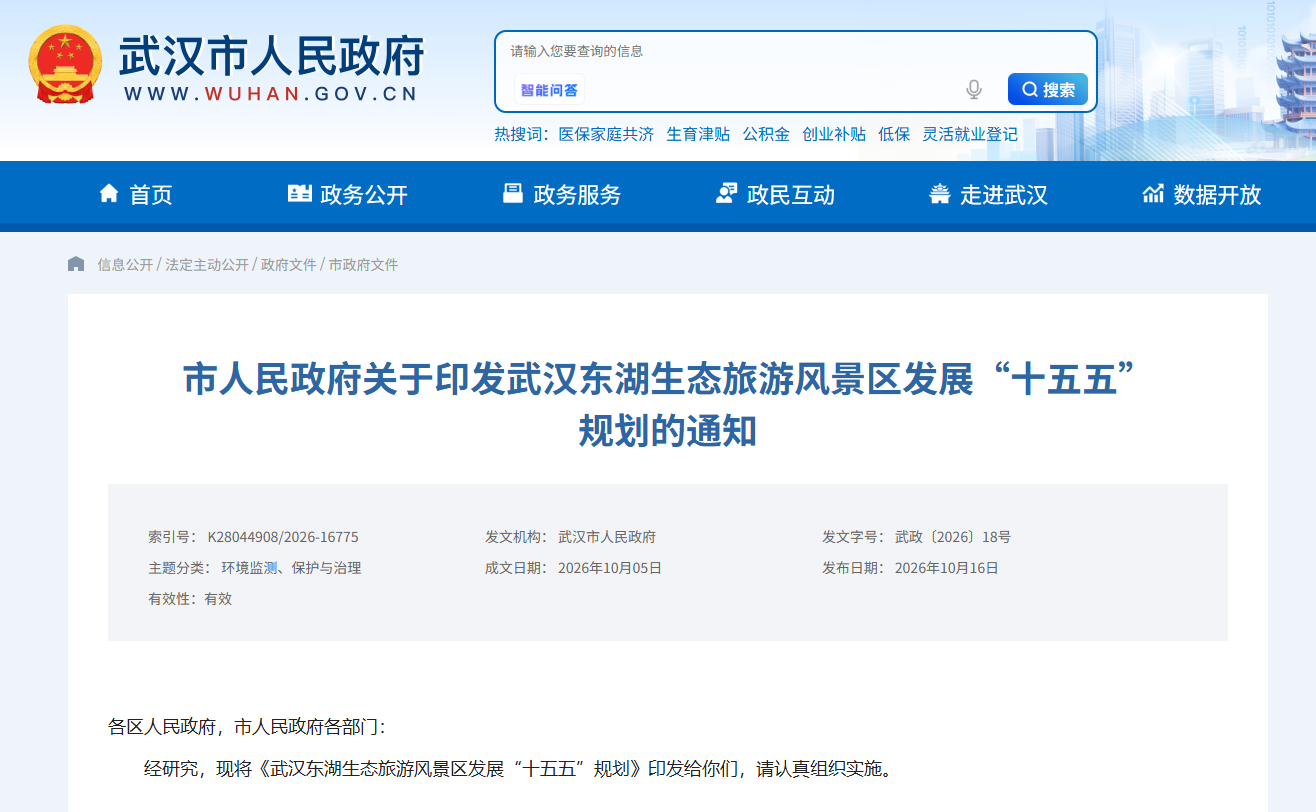This screenshot has height=812, width=1316.
Task: Click the publish date 2026年10月16日
Action: pyautogui.click(x=947, y=568)
